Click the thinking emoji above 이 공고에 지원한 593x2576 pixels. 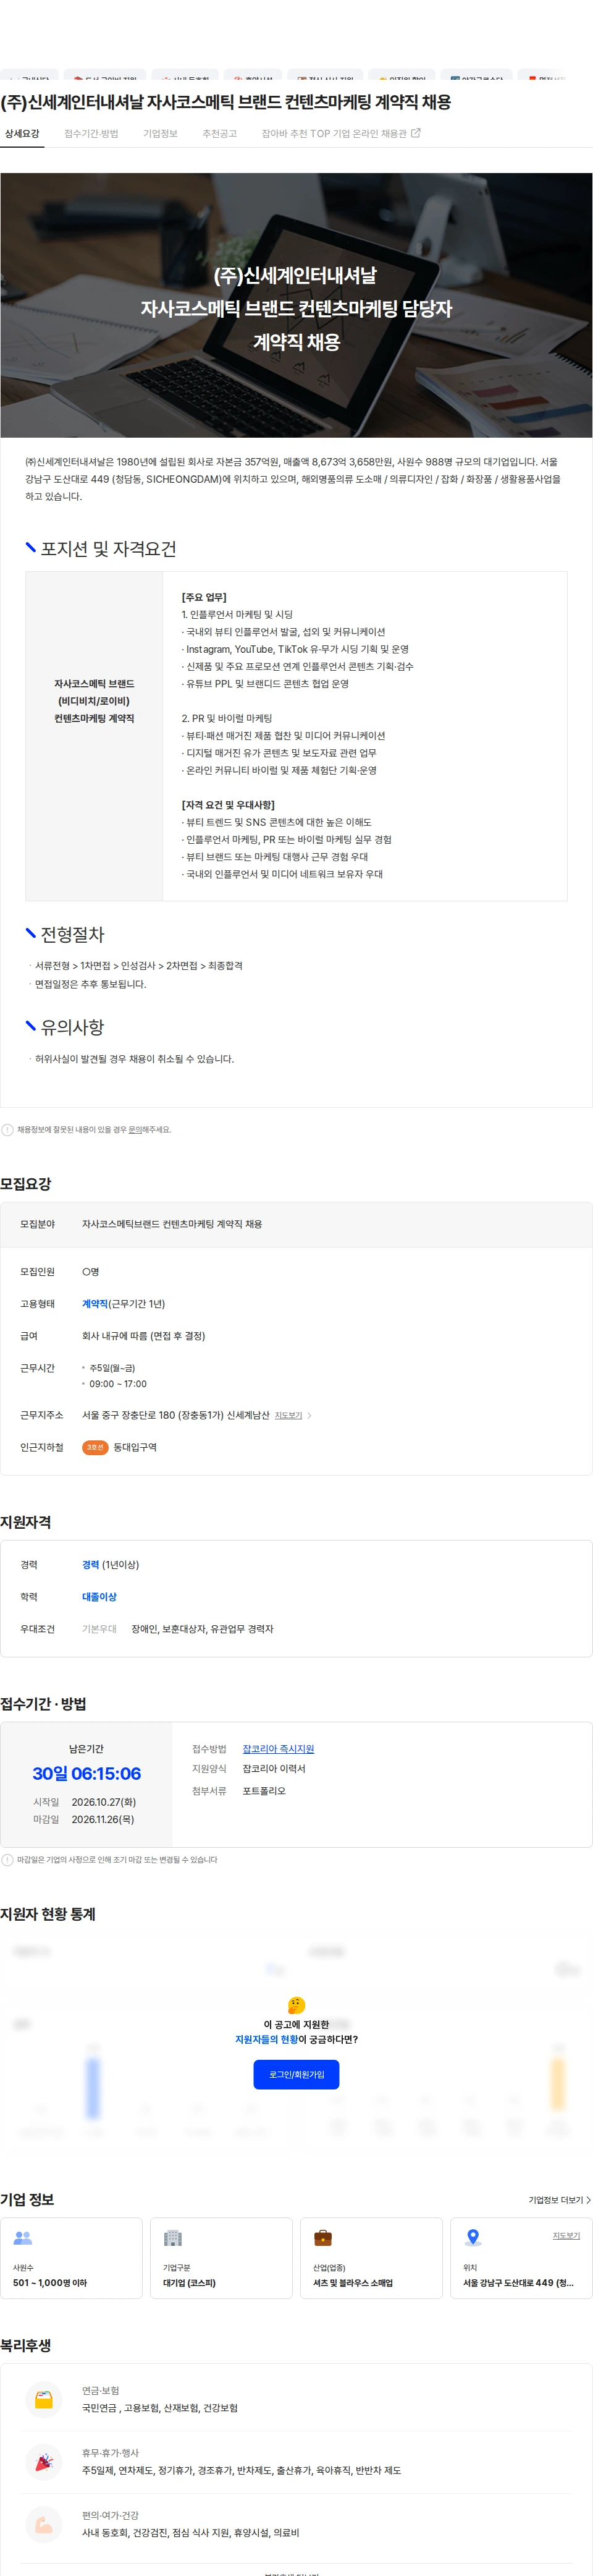pyautogui.click(x=296, y=2005)
